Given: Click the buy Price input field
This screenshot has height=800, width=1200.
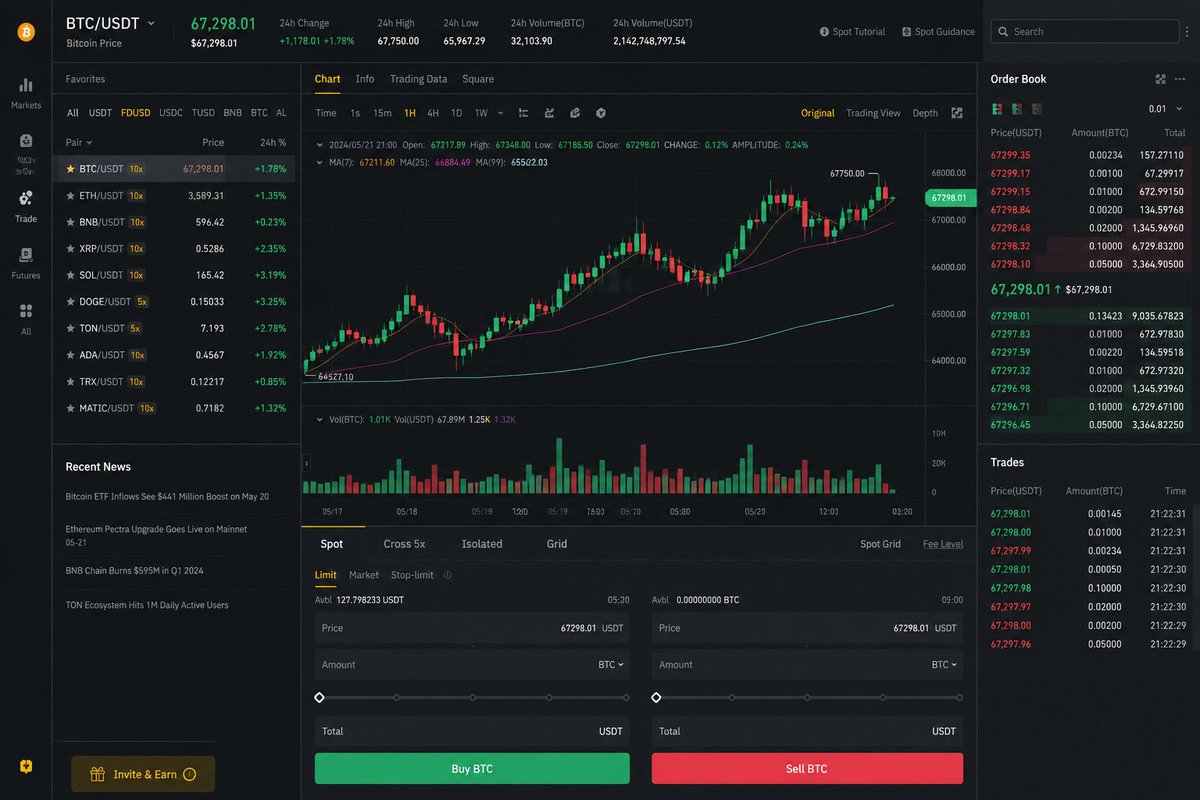Looking at the screenshot, I should [x=472, y=628].
